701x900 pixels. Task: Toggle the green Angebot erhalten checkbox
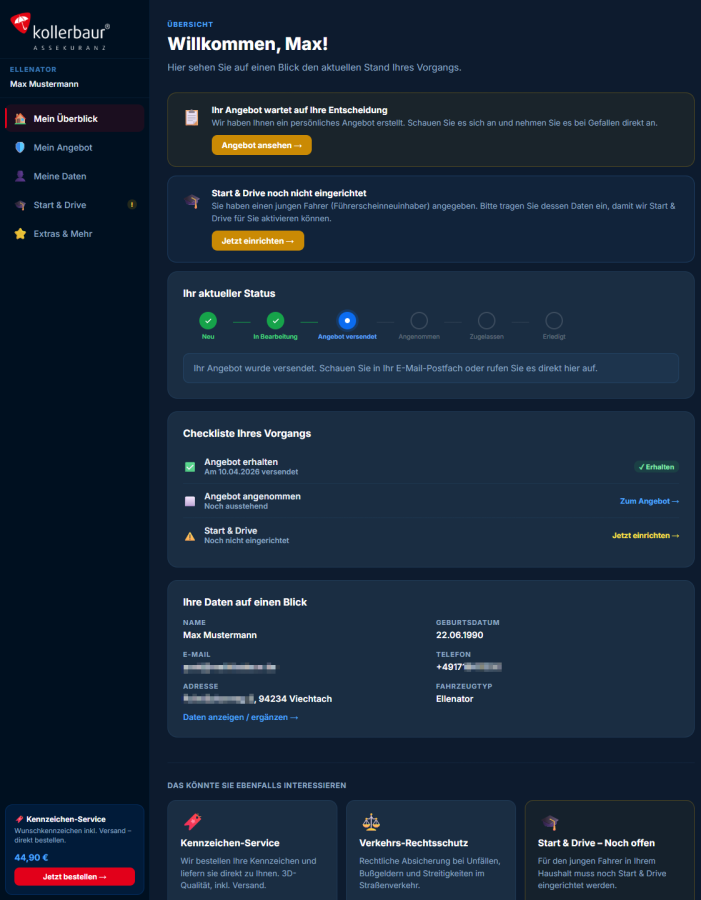[x=190, y=466]
